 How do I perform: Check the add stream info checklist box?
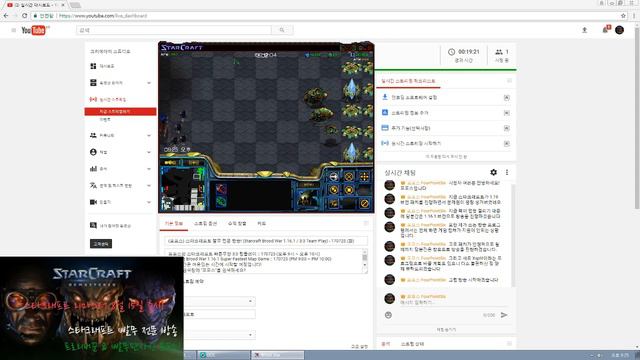click(x=507, y=113)
